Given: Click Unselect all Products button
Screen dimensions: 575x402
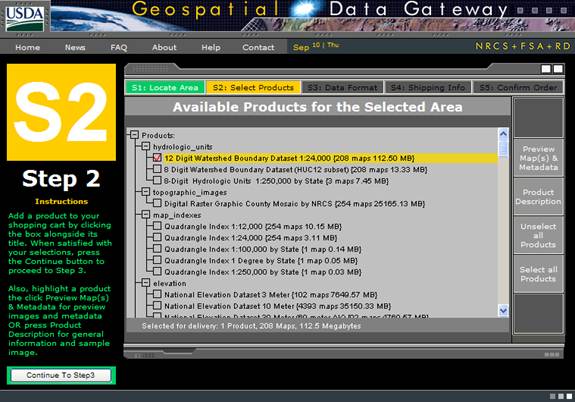Looking at the screenshot, I should click(x=538, y=235).
